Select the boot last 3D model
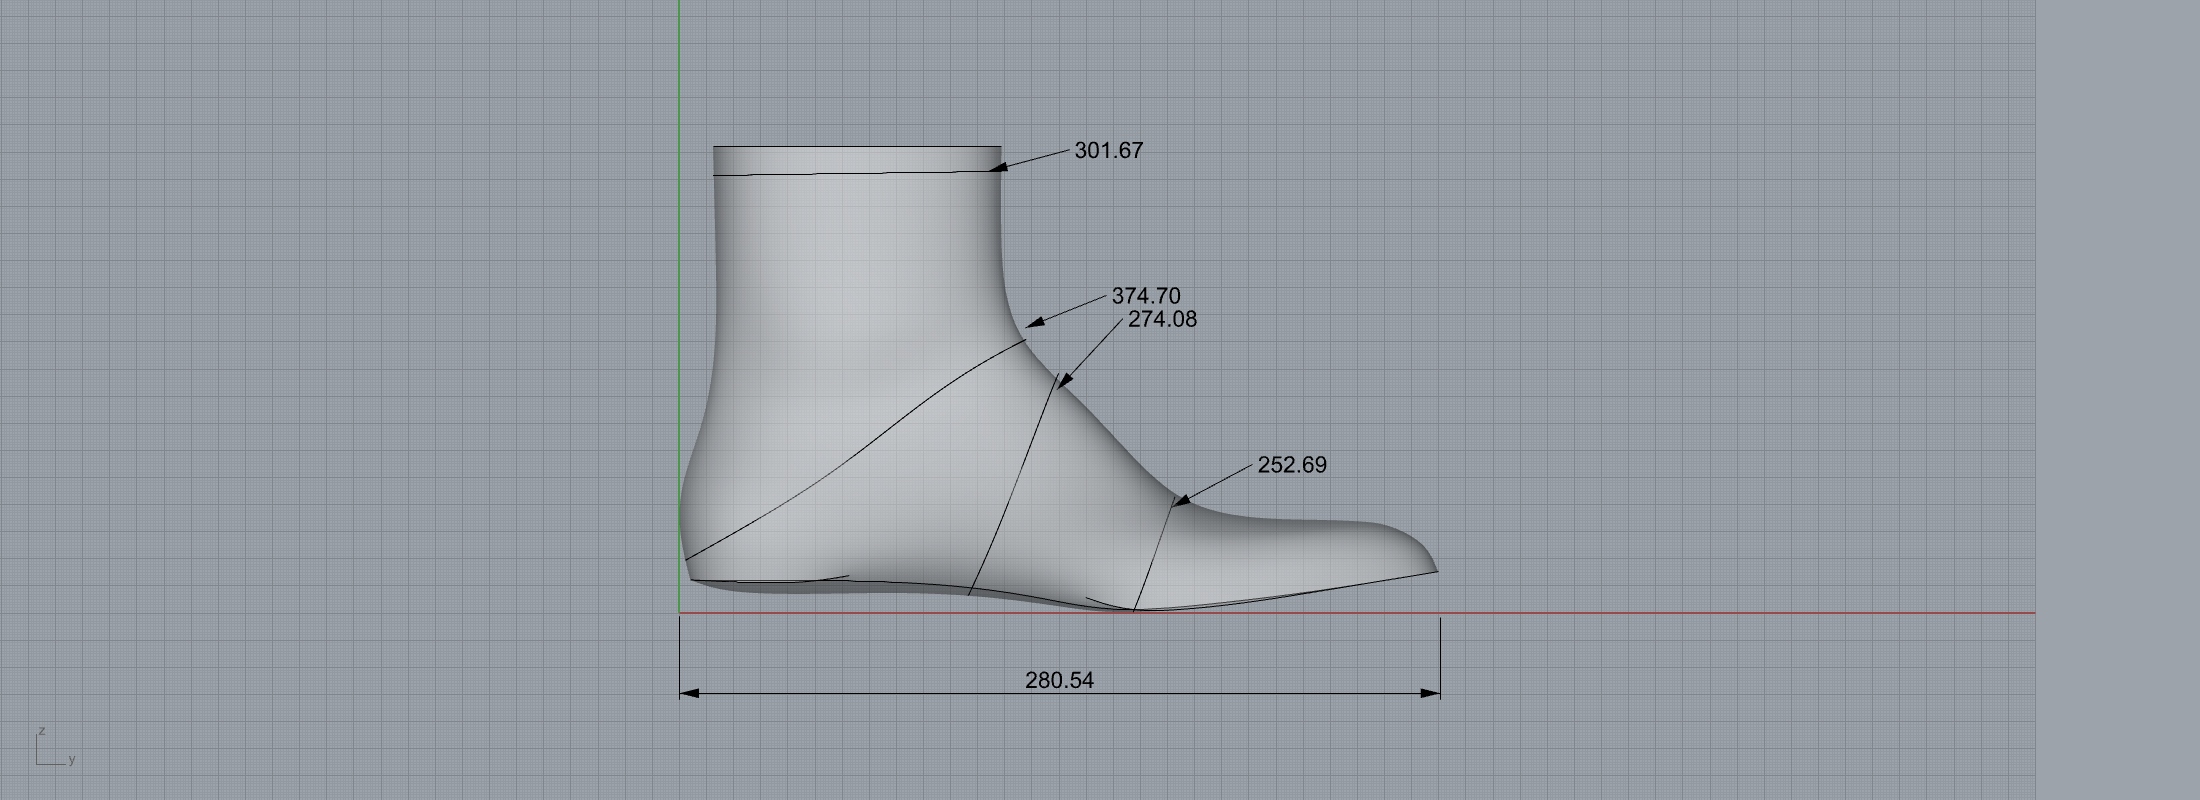The image size is (2200, 800). (x=1058, y=378)
